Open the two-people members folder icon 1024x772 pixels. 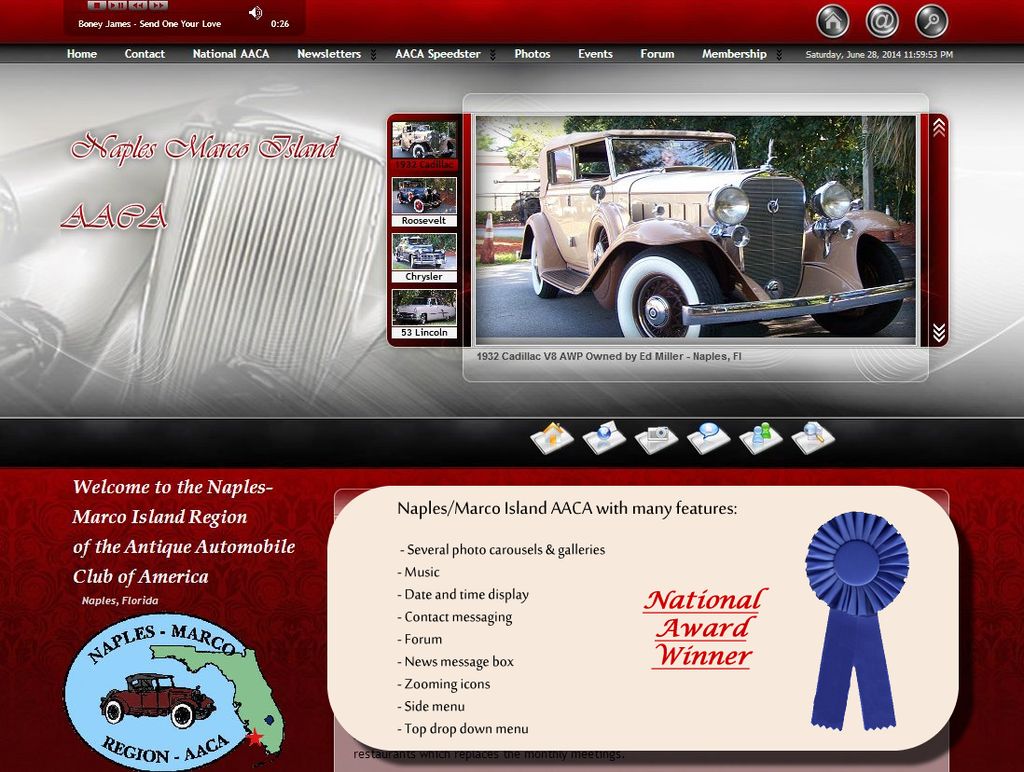pyautogui.click(x=760, y=437)
